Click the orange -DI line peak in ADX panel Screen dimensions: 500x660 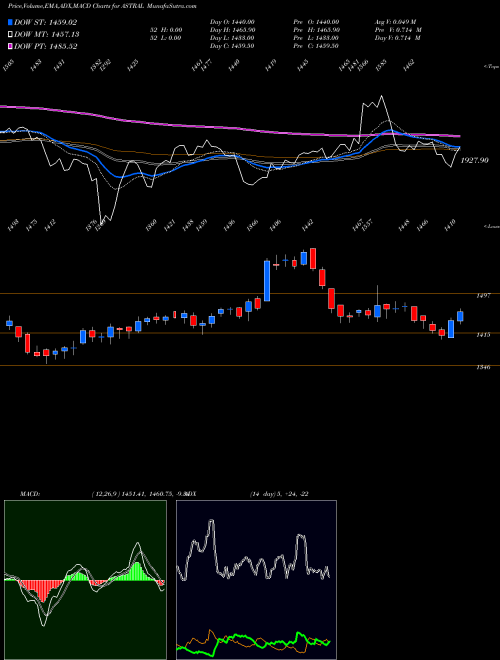(x=210, y=632)
